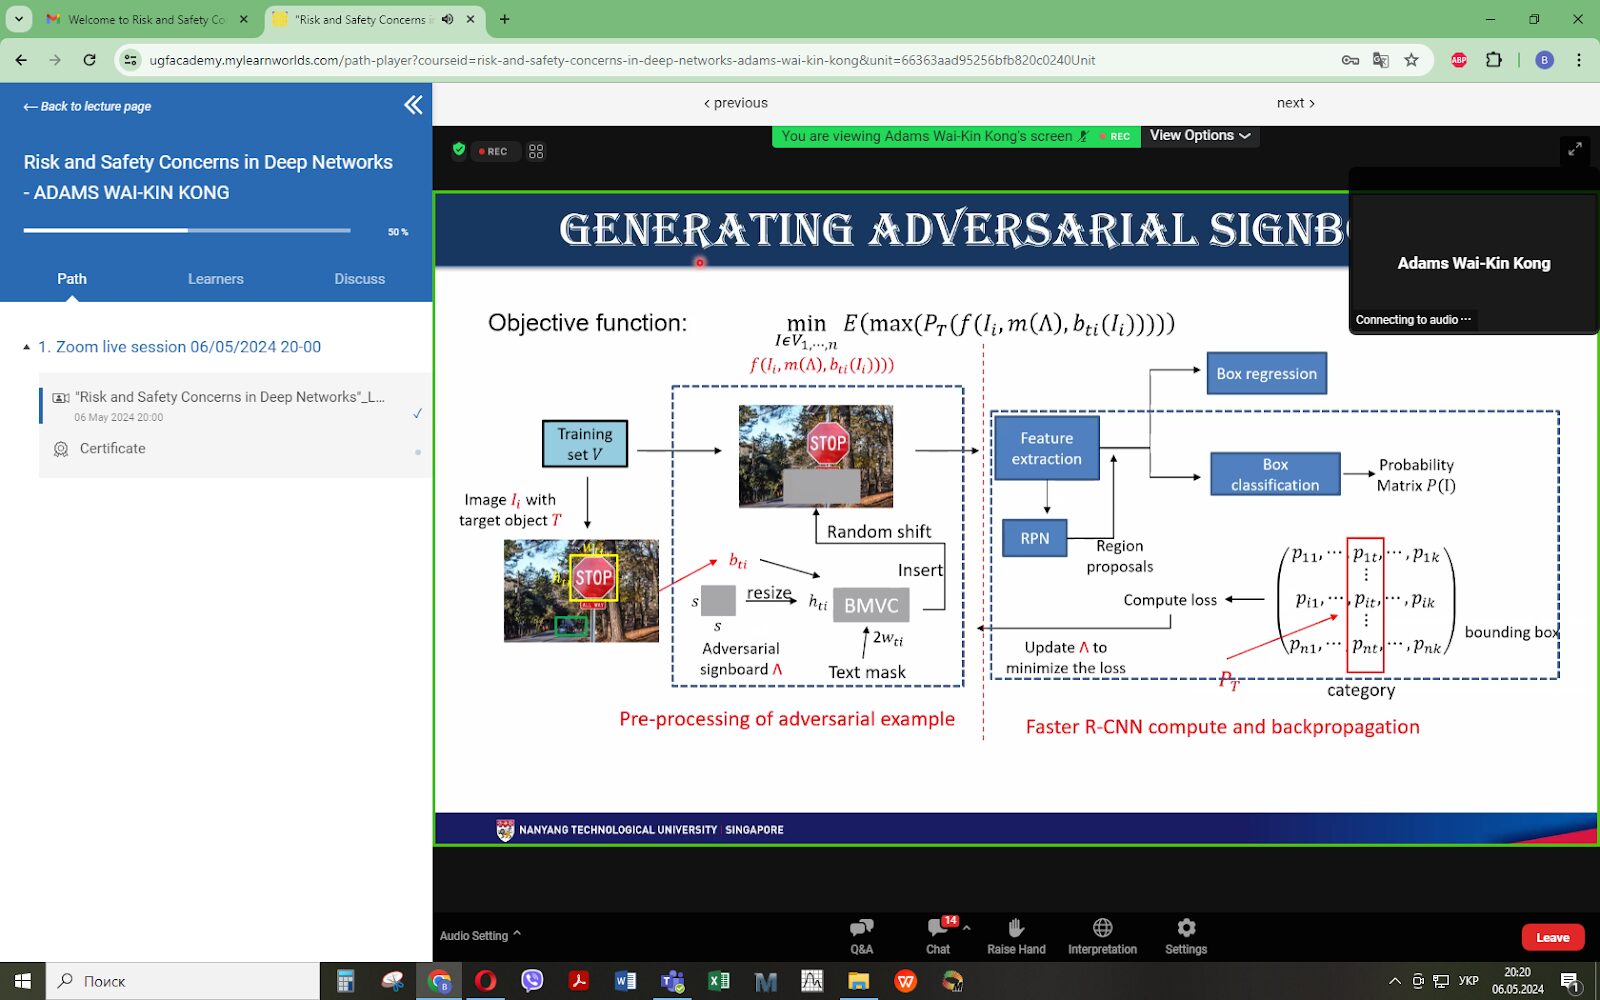Open the Zoom gallery grid view icon
1600x1000 pixels.
click(536, 151)
